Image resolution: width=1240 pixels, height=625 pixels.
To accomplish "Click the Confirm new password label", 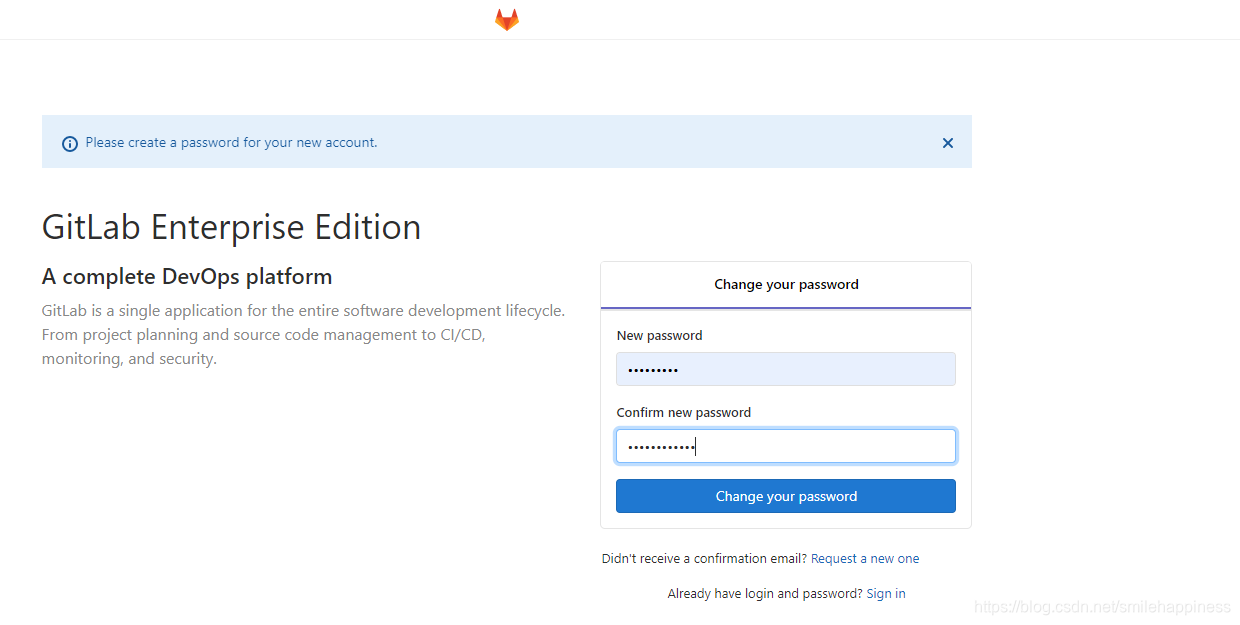I will pos(683,413).
